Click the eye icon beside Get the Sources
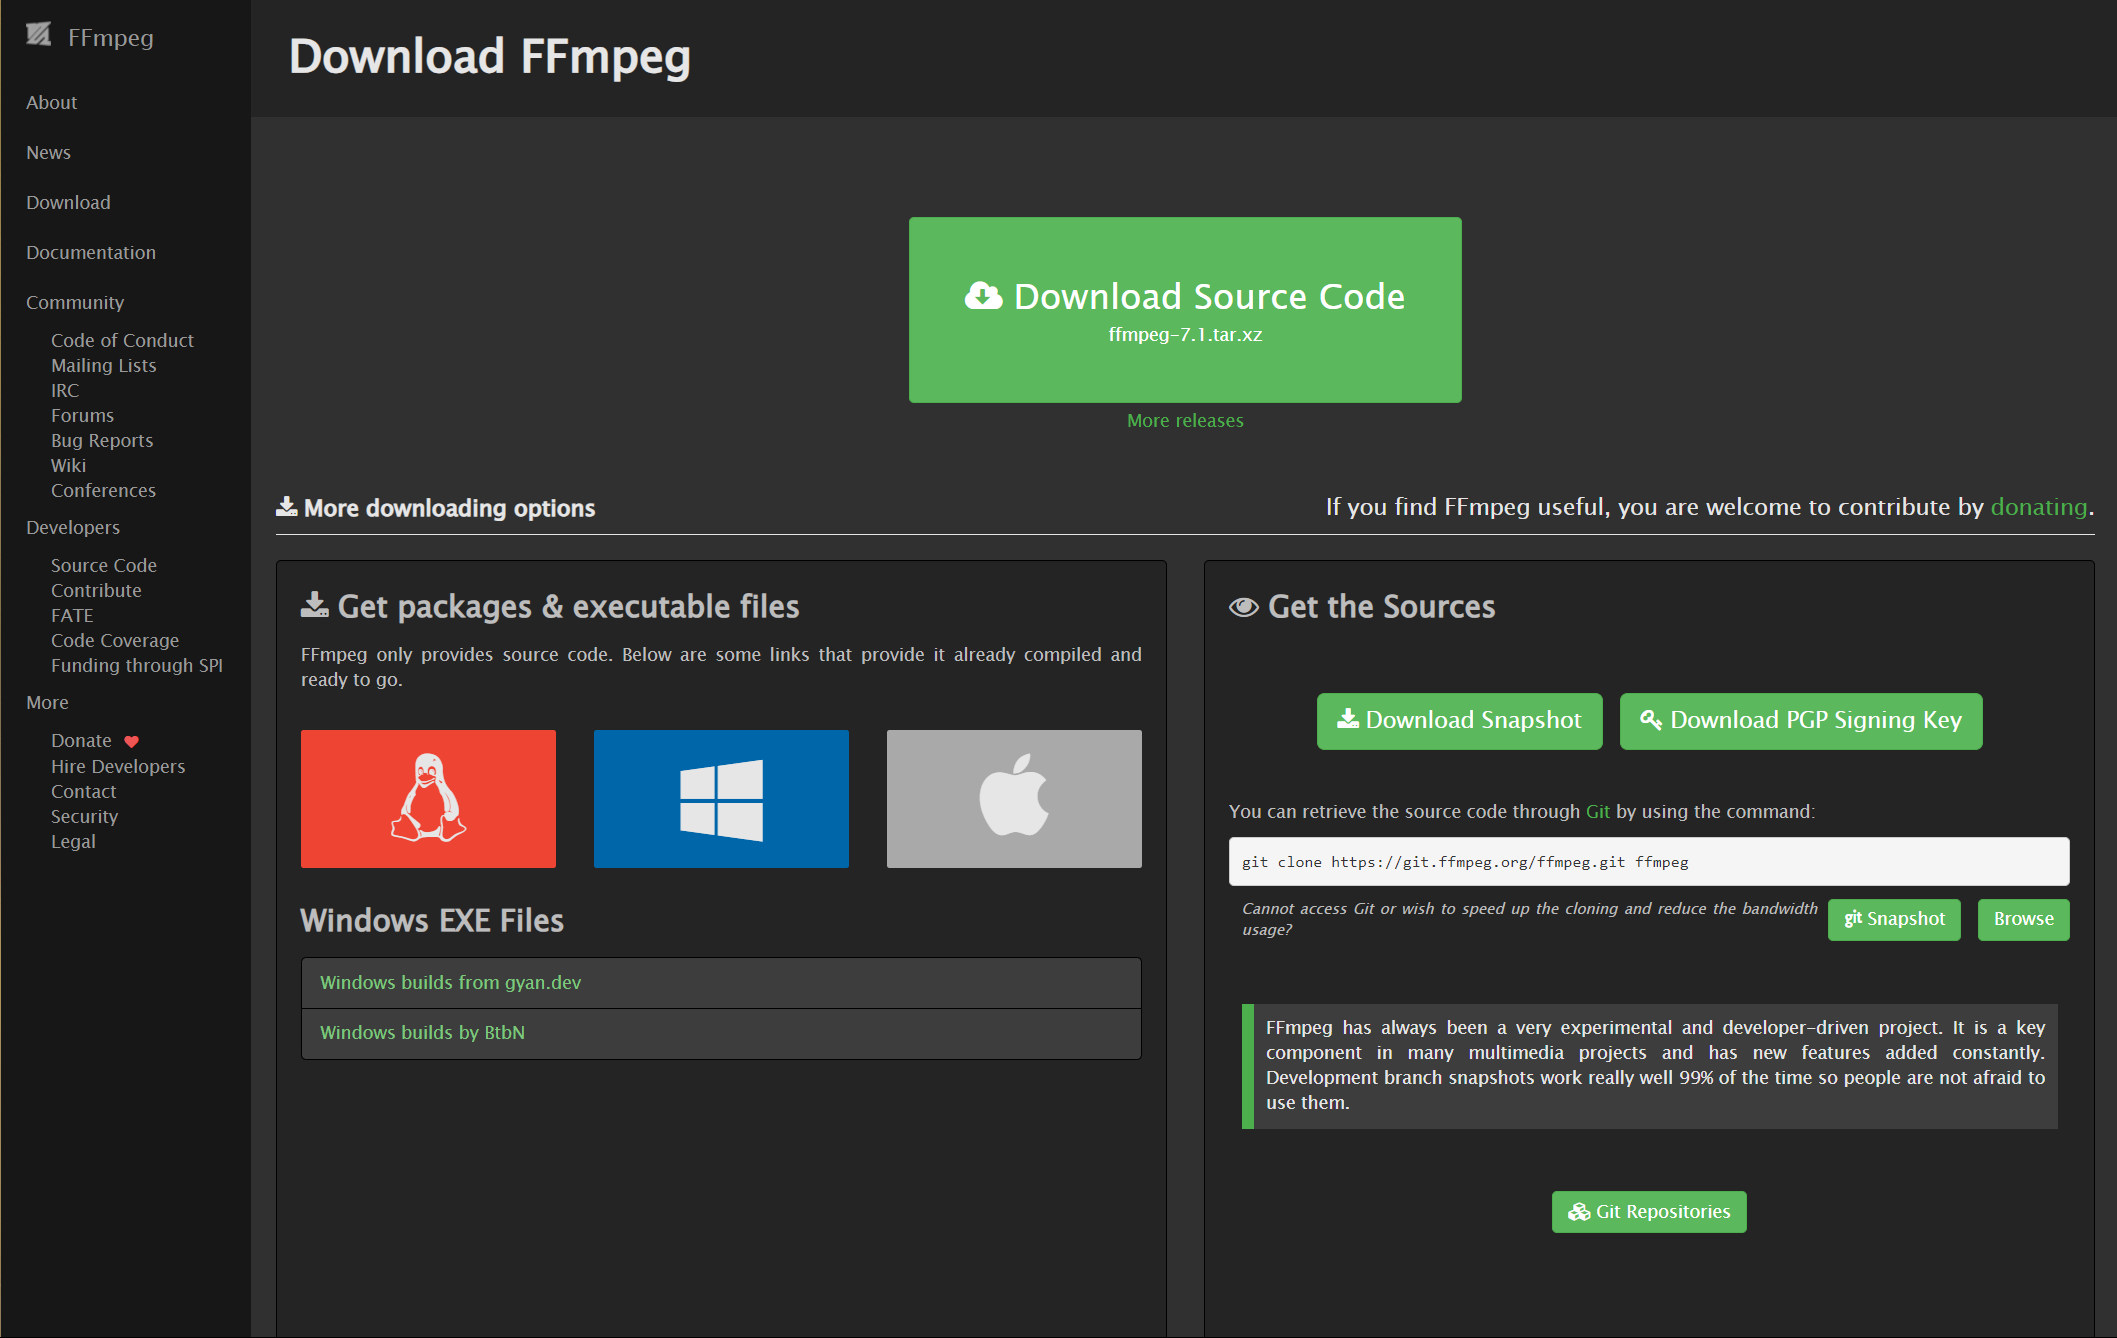The height and width of the screenshot is (1338, 2117). pyautogui.click(x=1243, y=606)
